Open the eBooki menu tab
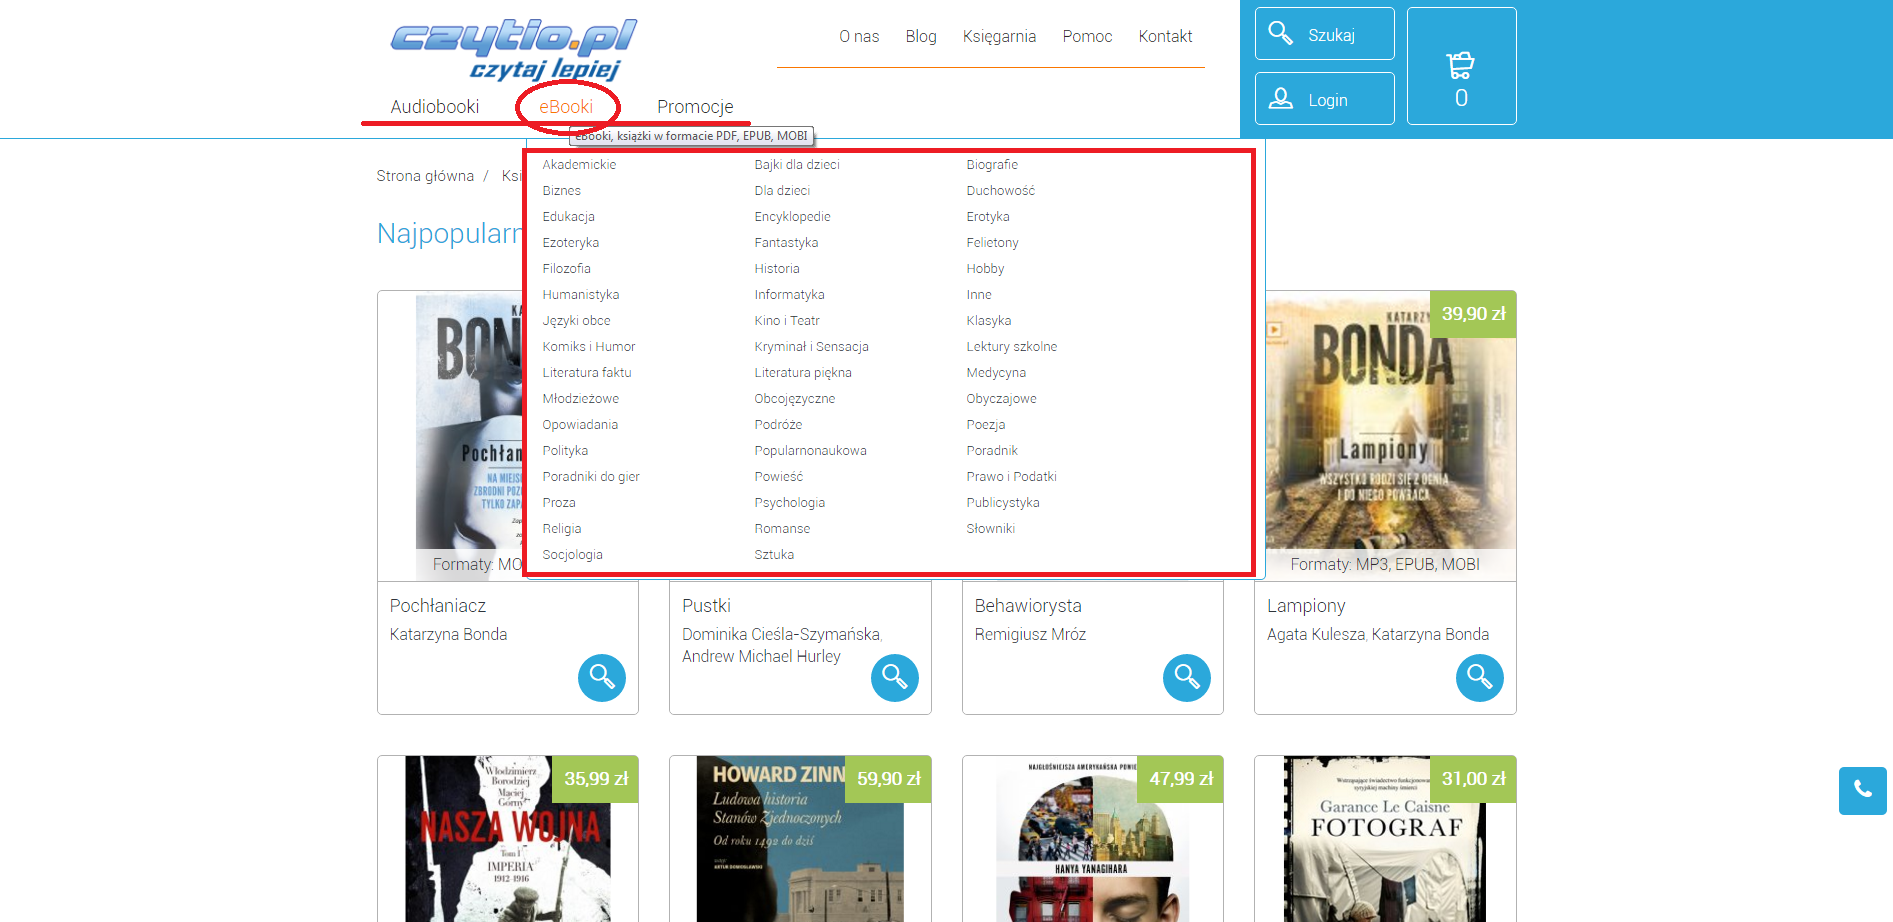Screen dimensions: 1893x922 point(566,107)
